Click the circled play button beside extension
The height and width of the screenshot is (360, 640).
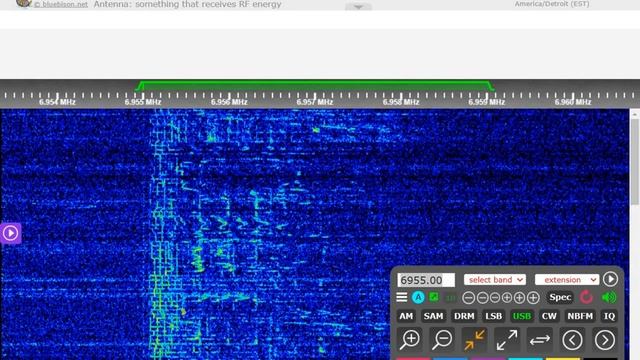(610, 279)
